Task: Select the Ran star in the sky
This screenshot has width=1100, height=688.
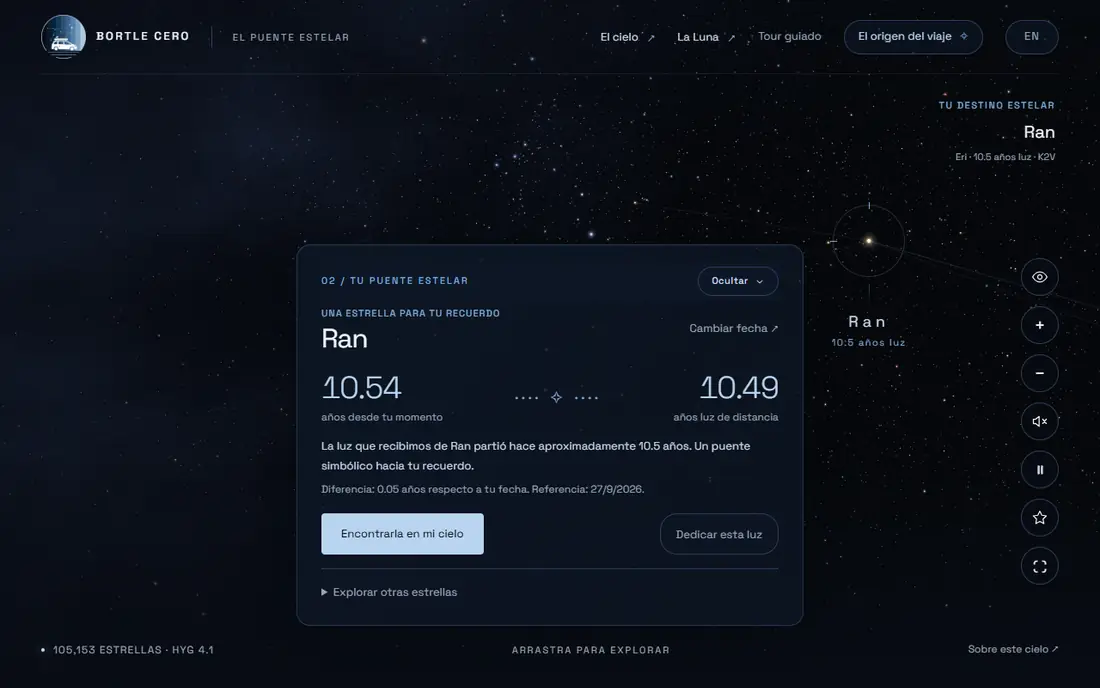Action: (x=868, y=241)
